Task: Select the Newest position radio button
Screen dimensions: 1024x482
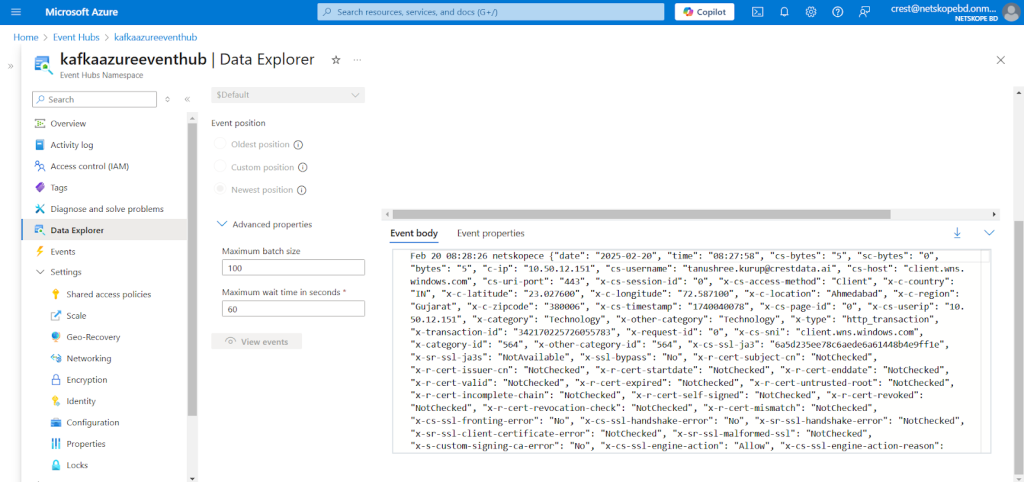Action: coord(220,190)
